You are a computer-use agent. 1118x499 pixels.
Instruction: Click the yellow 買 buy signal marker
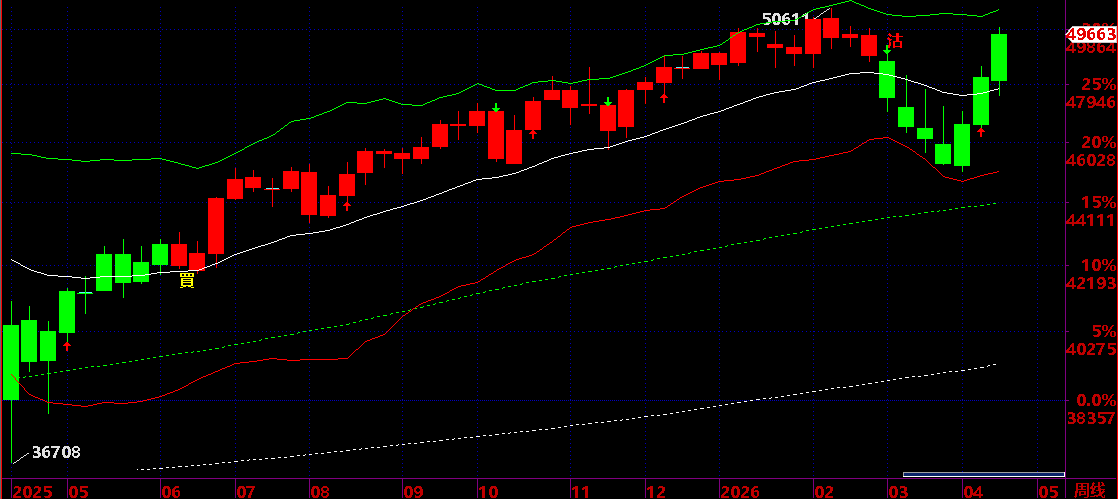click(x=187, y=280)
